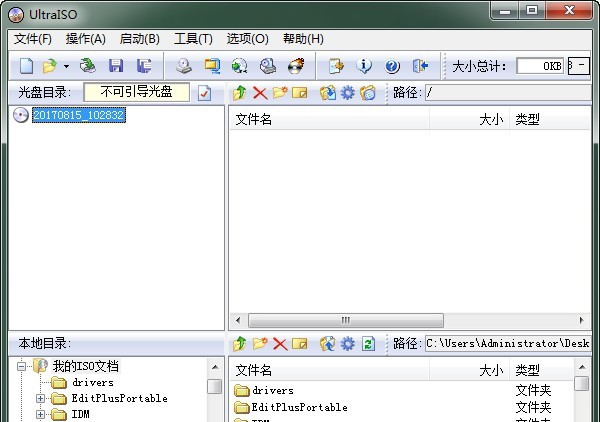This screenshot has width=600, height=422.
Task: Click local tree scrollbar up arrow
Action: pyautogui.click(x=215, y=367)
